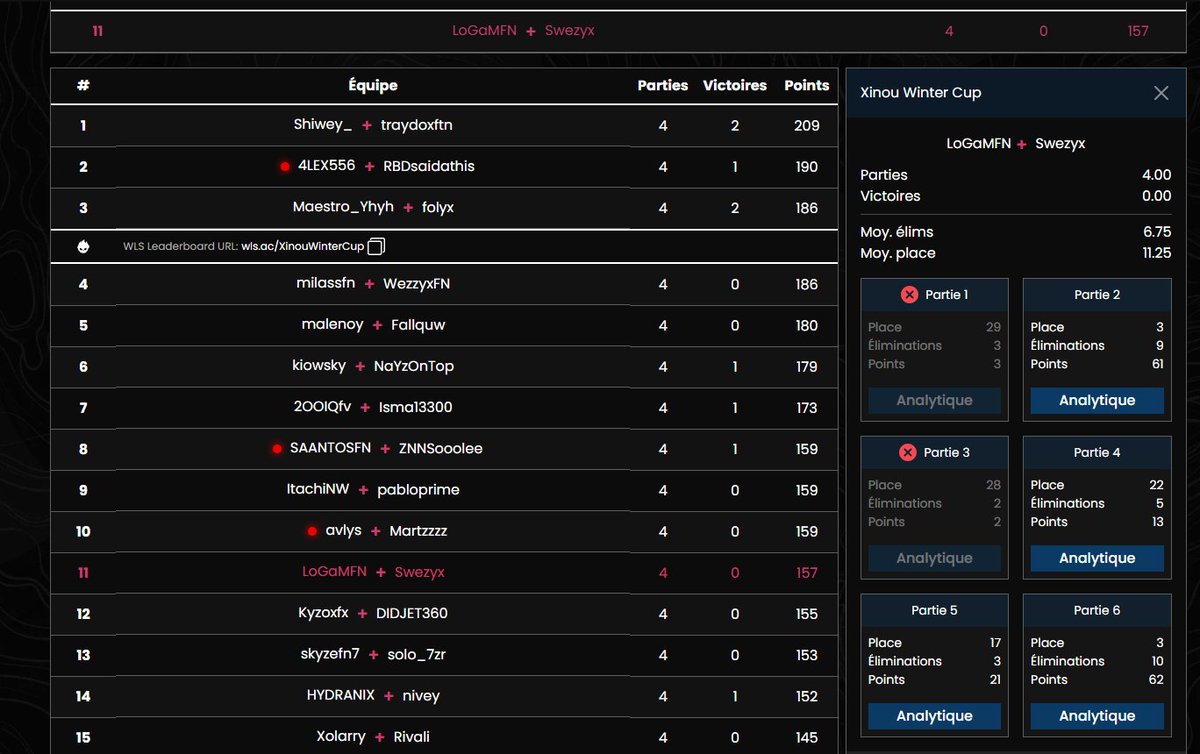Screen dimensions: 1200x754
Task: Click the Équipe column header
Action: click(x=373, y=86)
